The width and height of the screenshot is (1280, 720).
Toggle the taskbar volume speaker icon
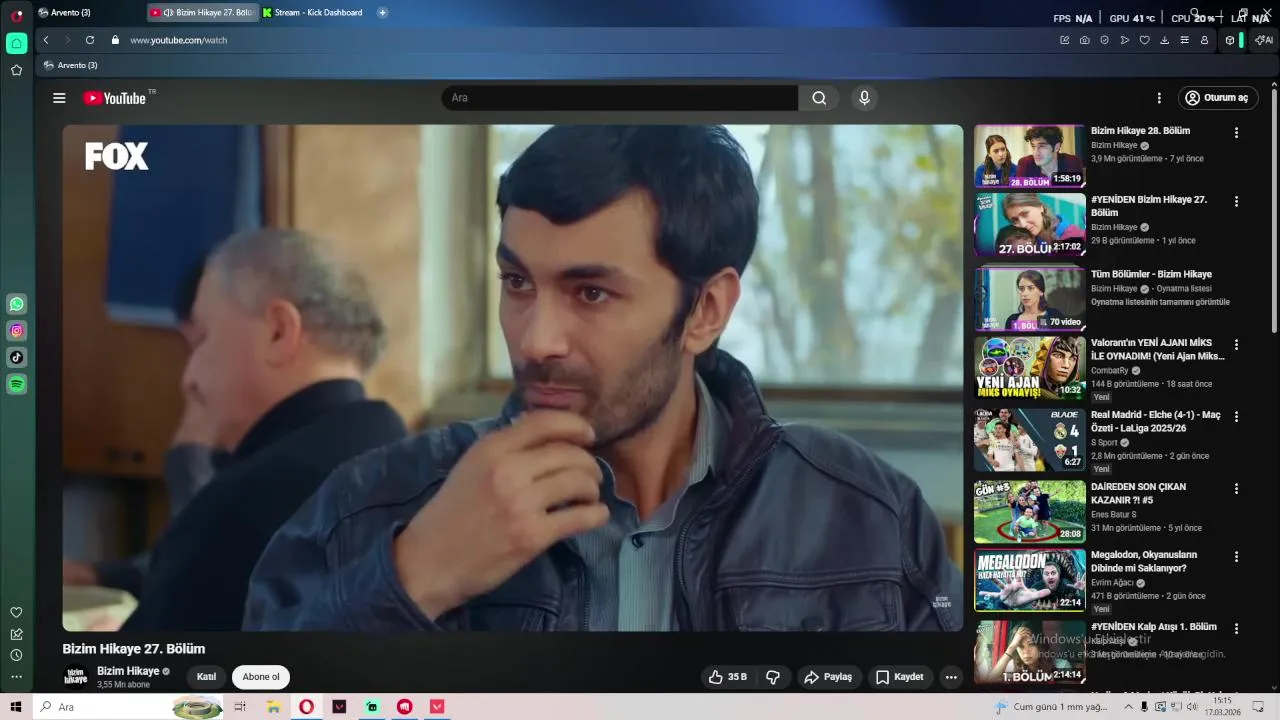coord(1192,707)
